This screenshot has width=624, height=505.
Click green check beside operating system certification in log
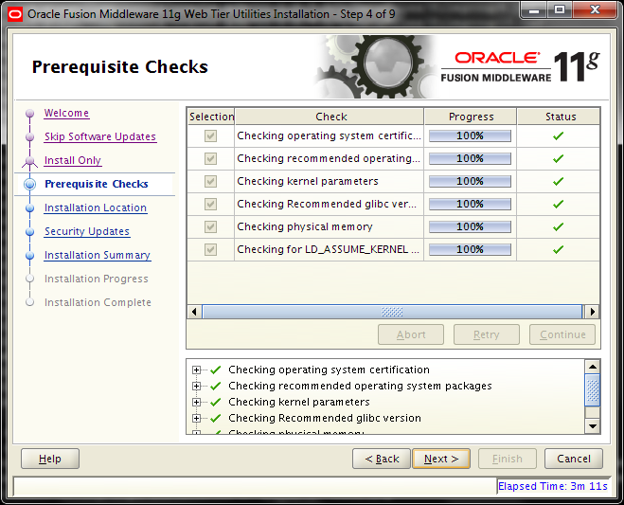click(215, 370)
